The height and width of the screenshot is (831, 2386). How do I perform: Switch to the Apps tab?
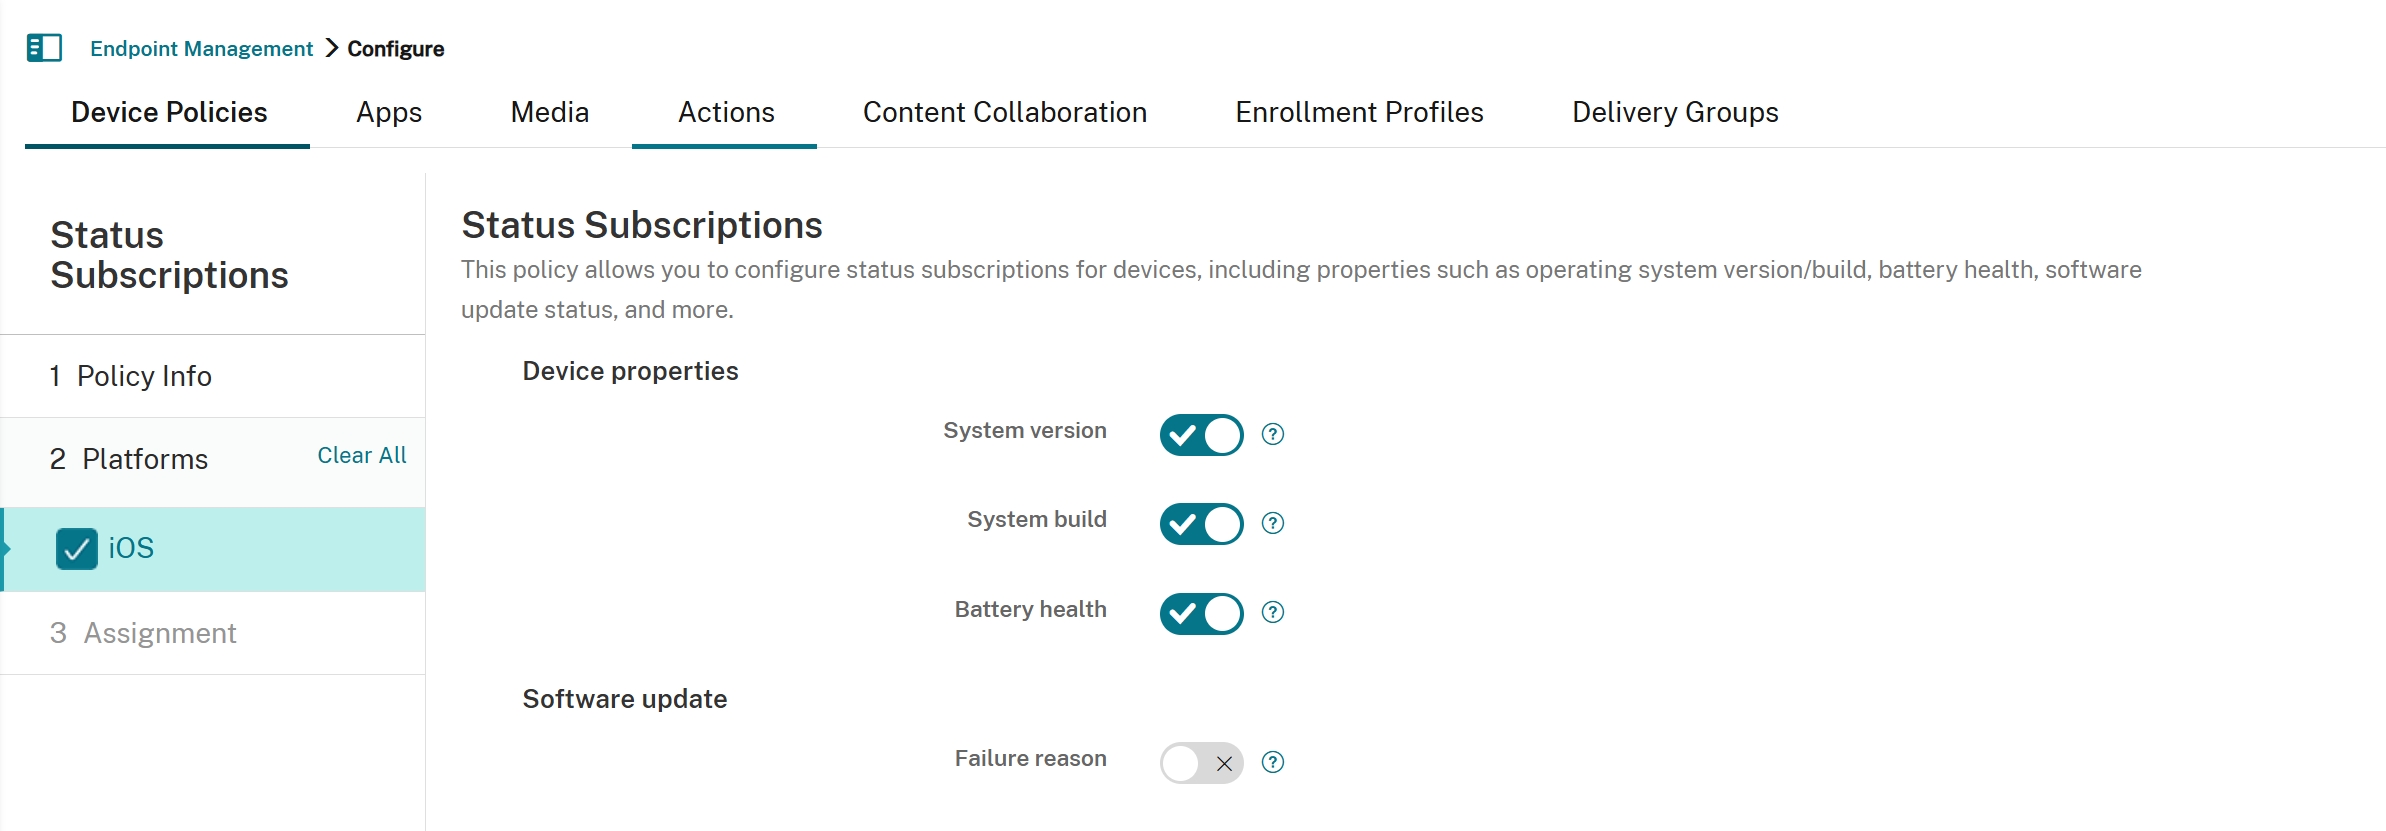(x=388, y=112)
